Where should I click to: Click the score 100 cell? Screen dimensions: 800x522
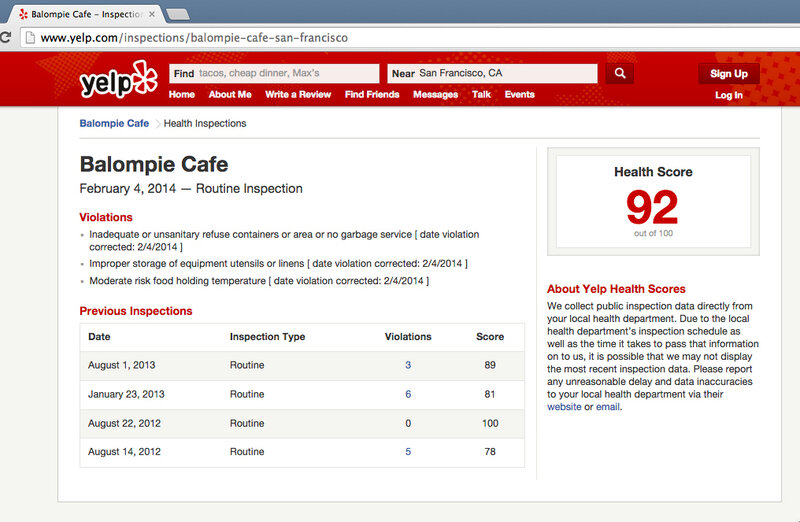click(x=490, y=424)
